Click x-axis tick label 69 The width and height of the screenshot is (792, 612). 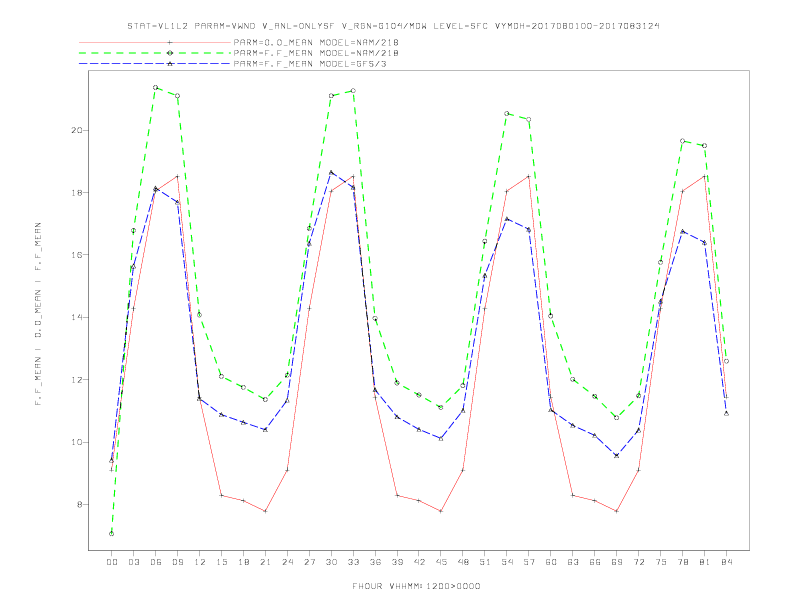617,562
